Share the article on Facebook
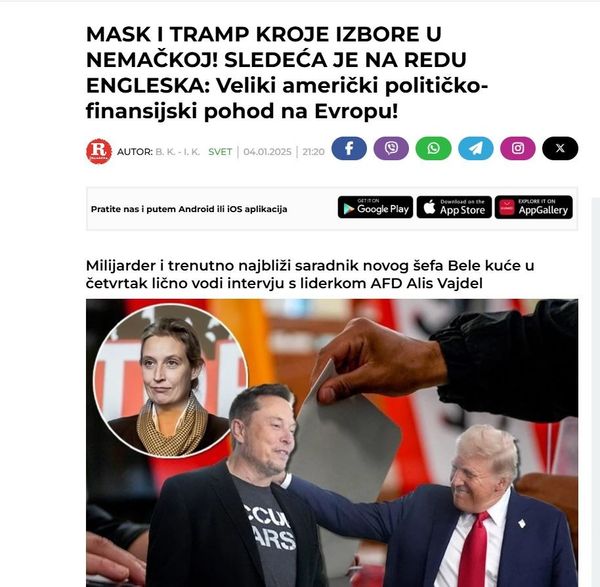The width and height of the screenshot is (600, 587). 349,148
